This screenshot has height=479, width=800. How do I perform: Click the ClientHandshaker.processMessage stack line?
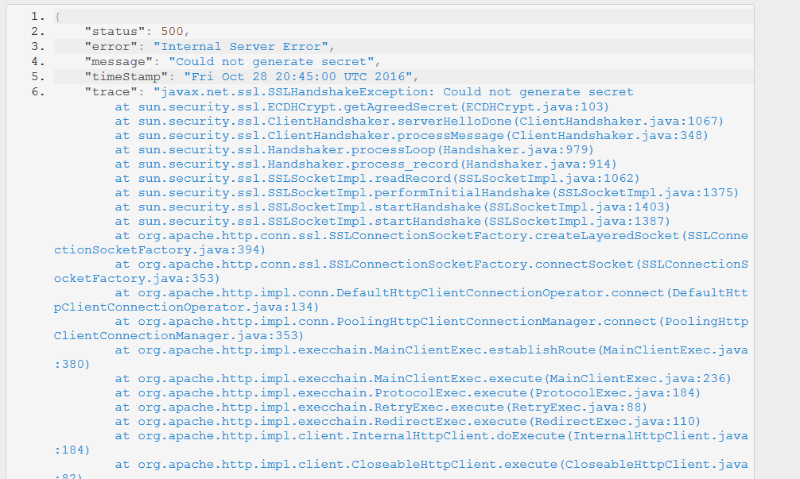point(411,135)
